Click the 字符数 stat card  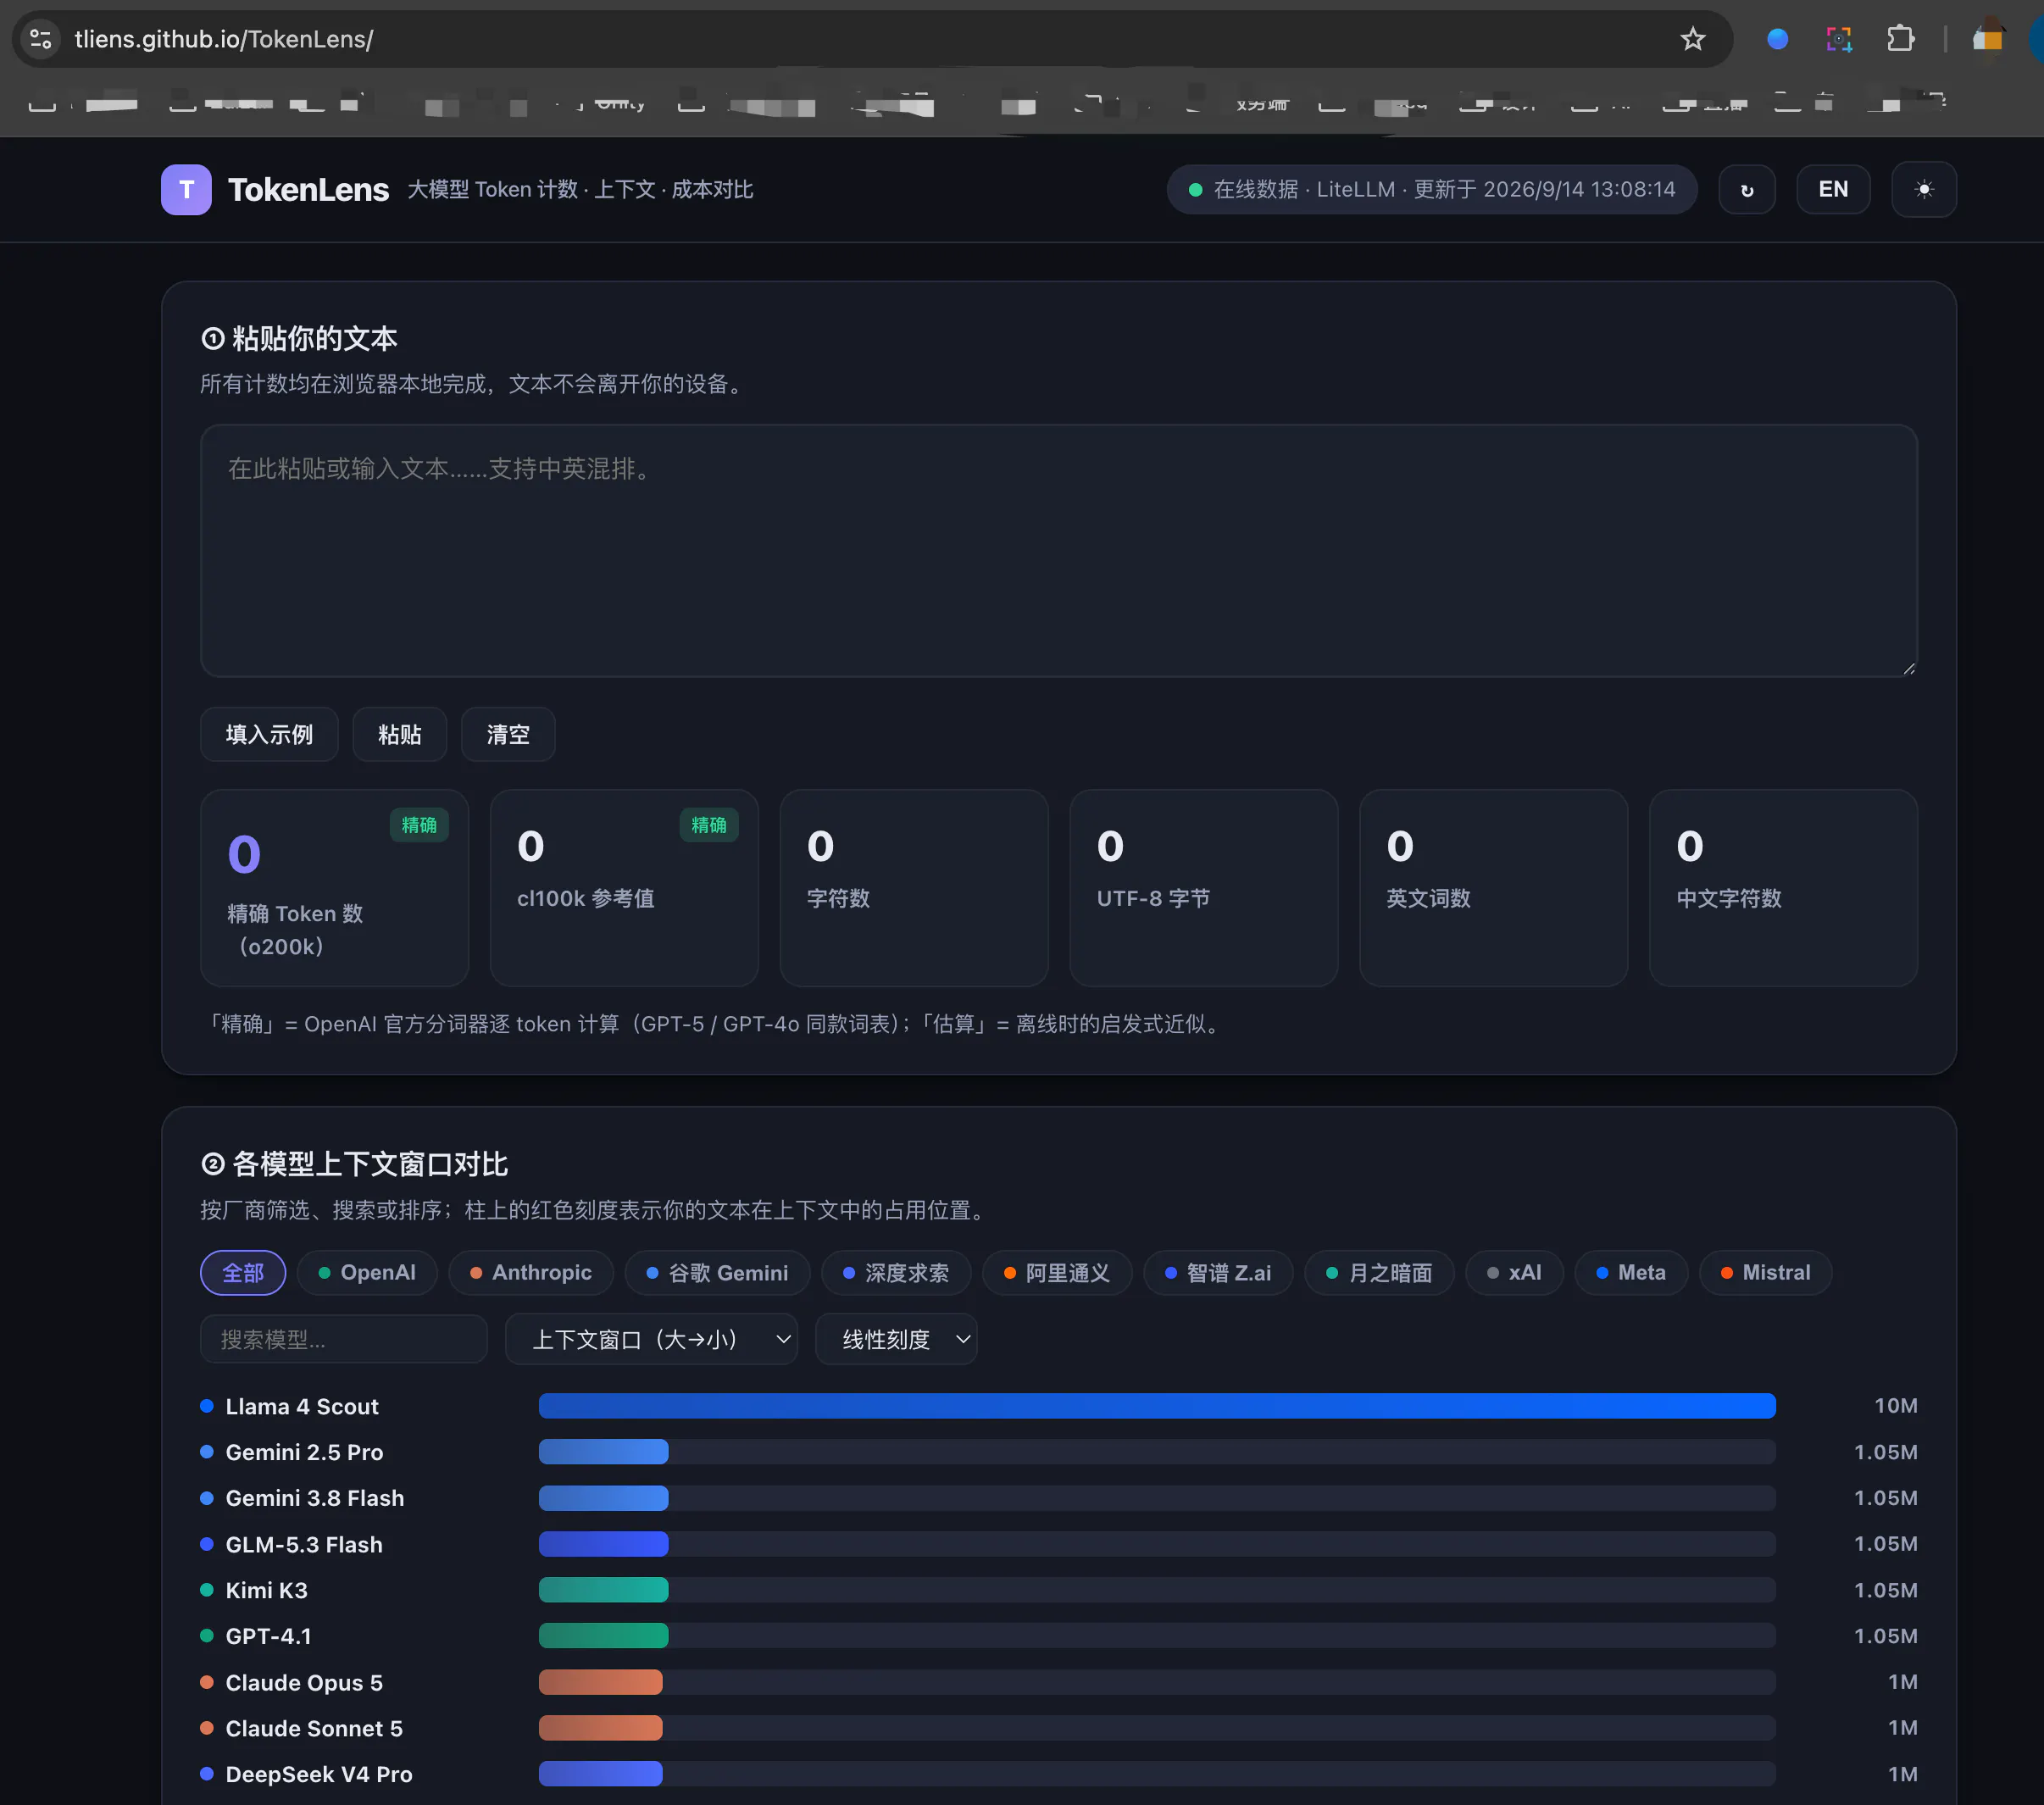(914, 888)
